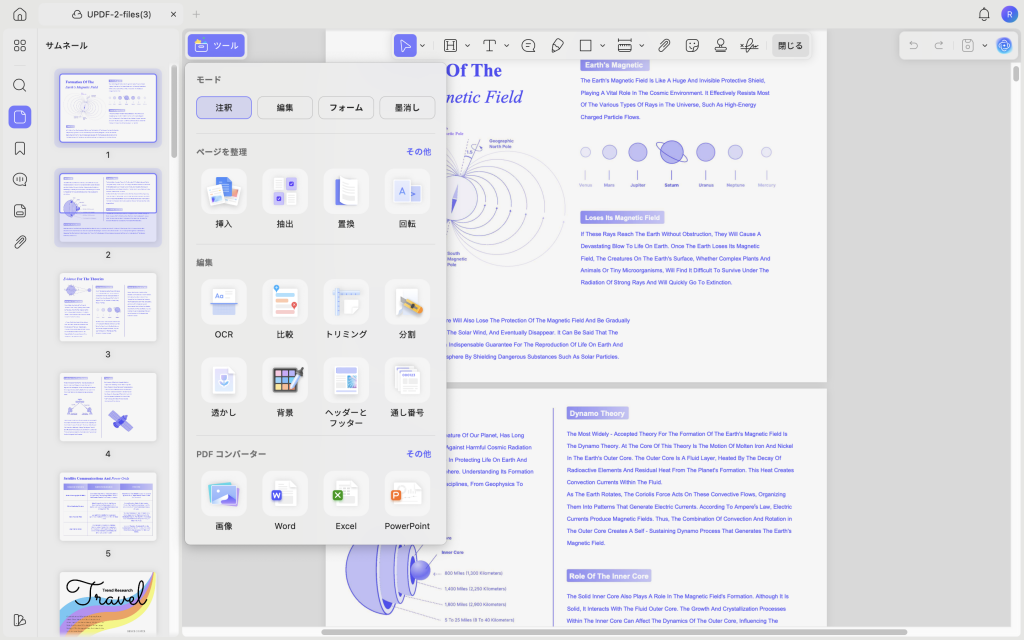
Task: Click the save icon button
Action: pos(968,45)
